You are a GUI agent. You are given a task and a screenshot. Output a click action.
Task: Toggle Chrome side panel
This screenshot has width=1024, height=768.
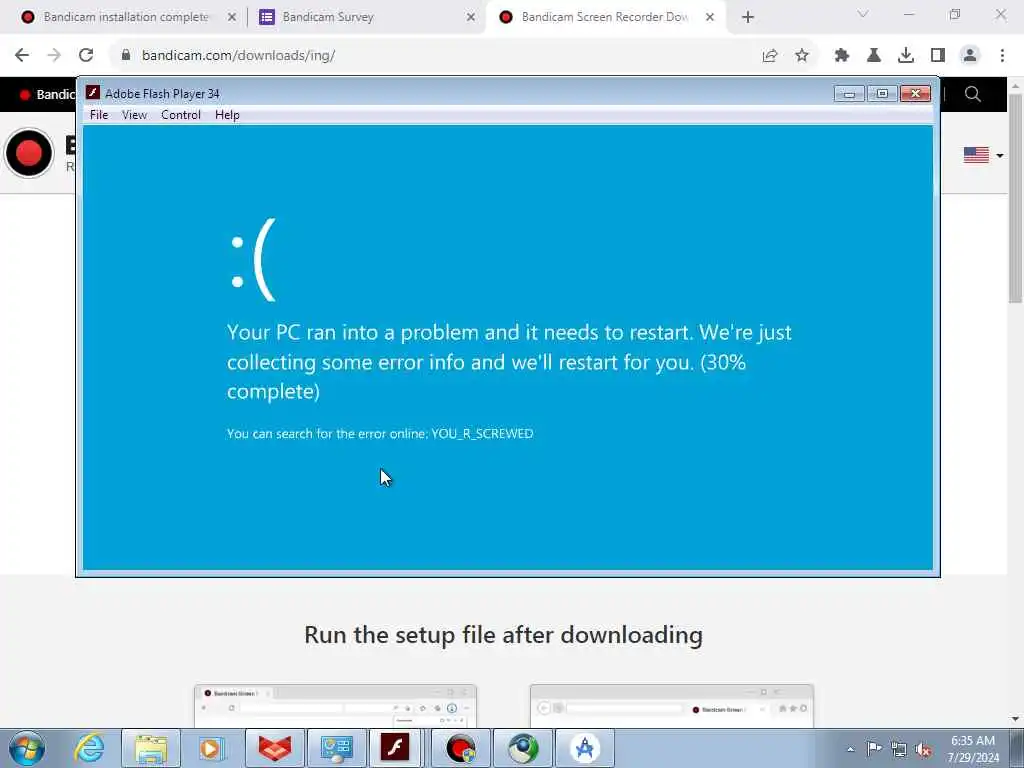click(938, 56)
